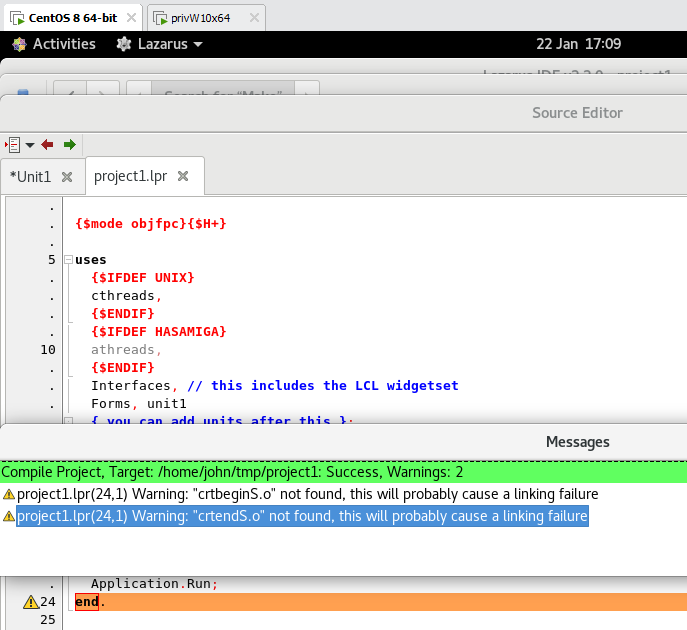
Task: Click warning icon beside crtbeginS.o message
Action: pos(9,494)
